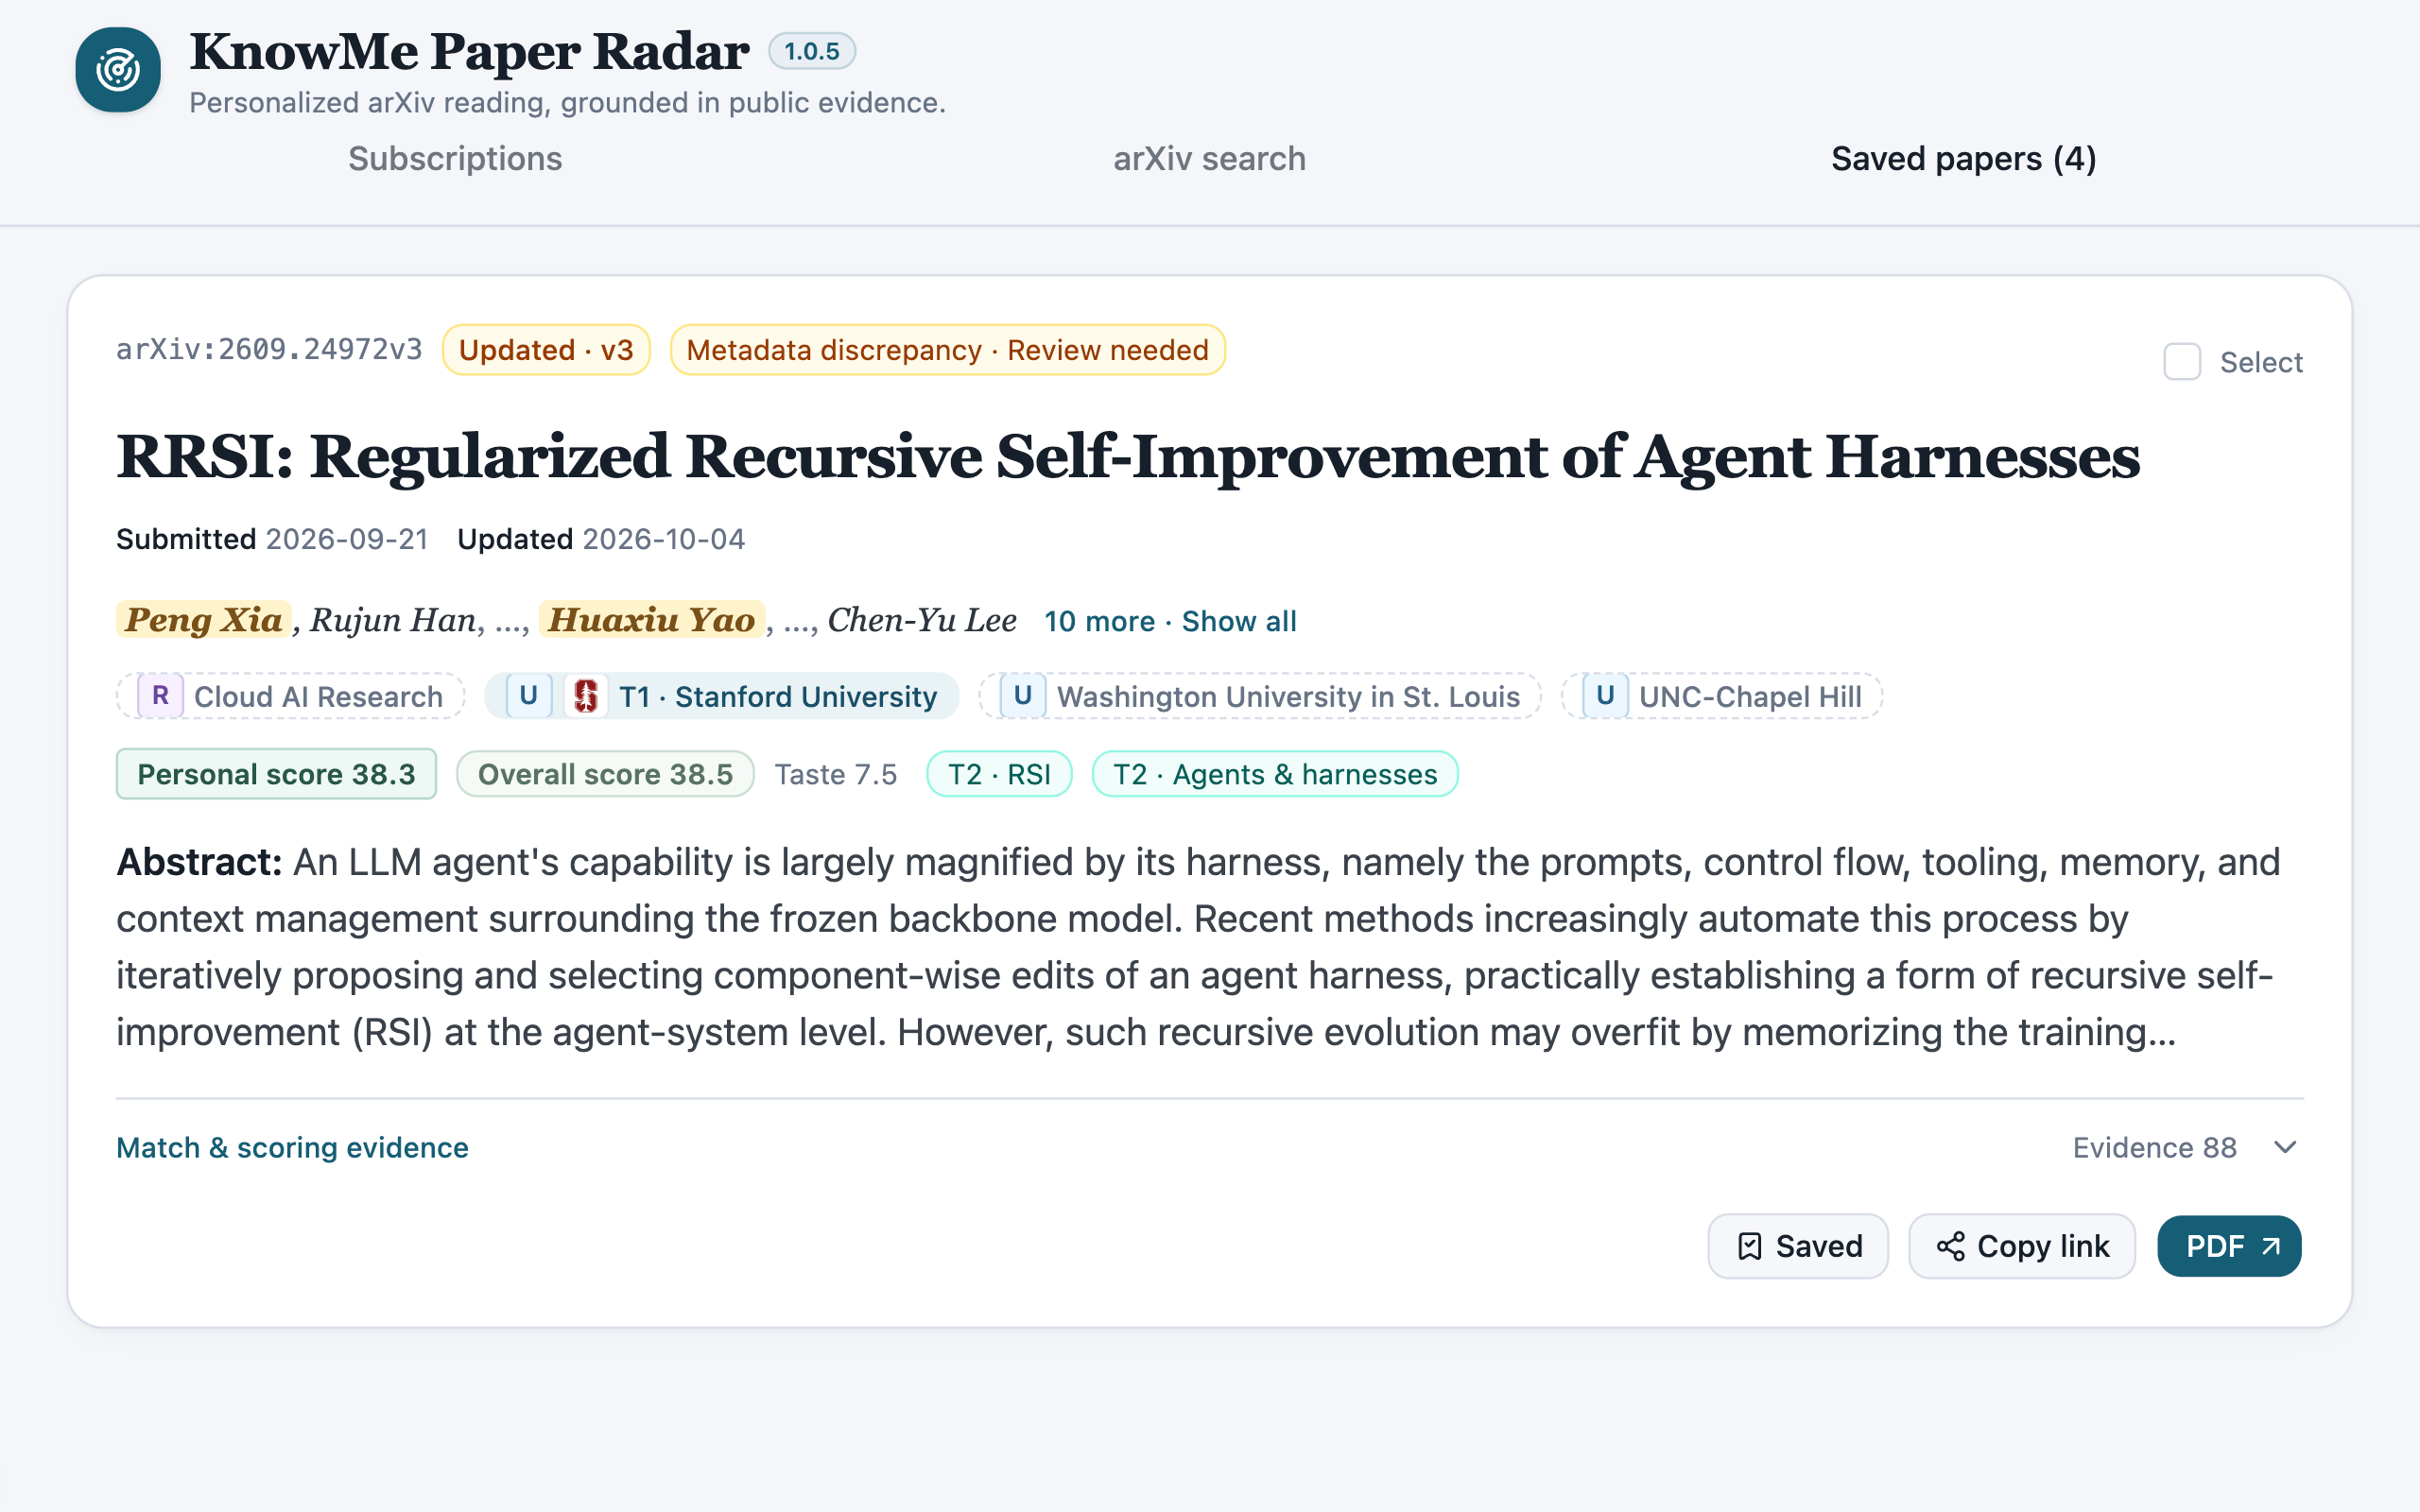Click the bookmark icon in Saved button

pyautogui.click(x=1749, y=1246)
